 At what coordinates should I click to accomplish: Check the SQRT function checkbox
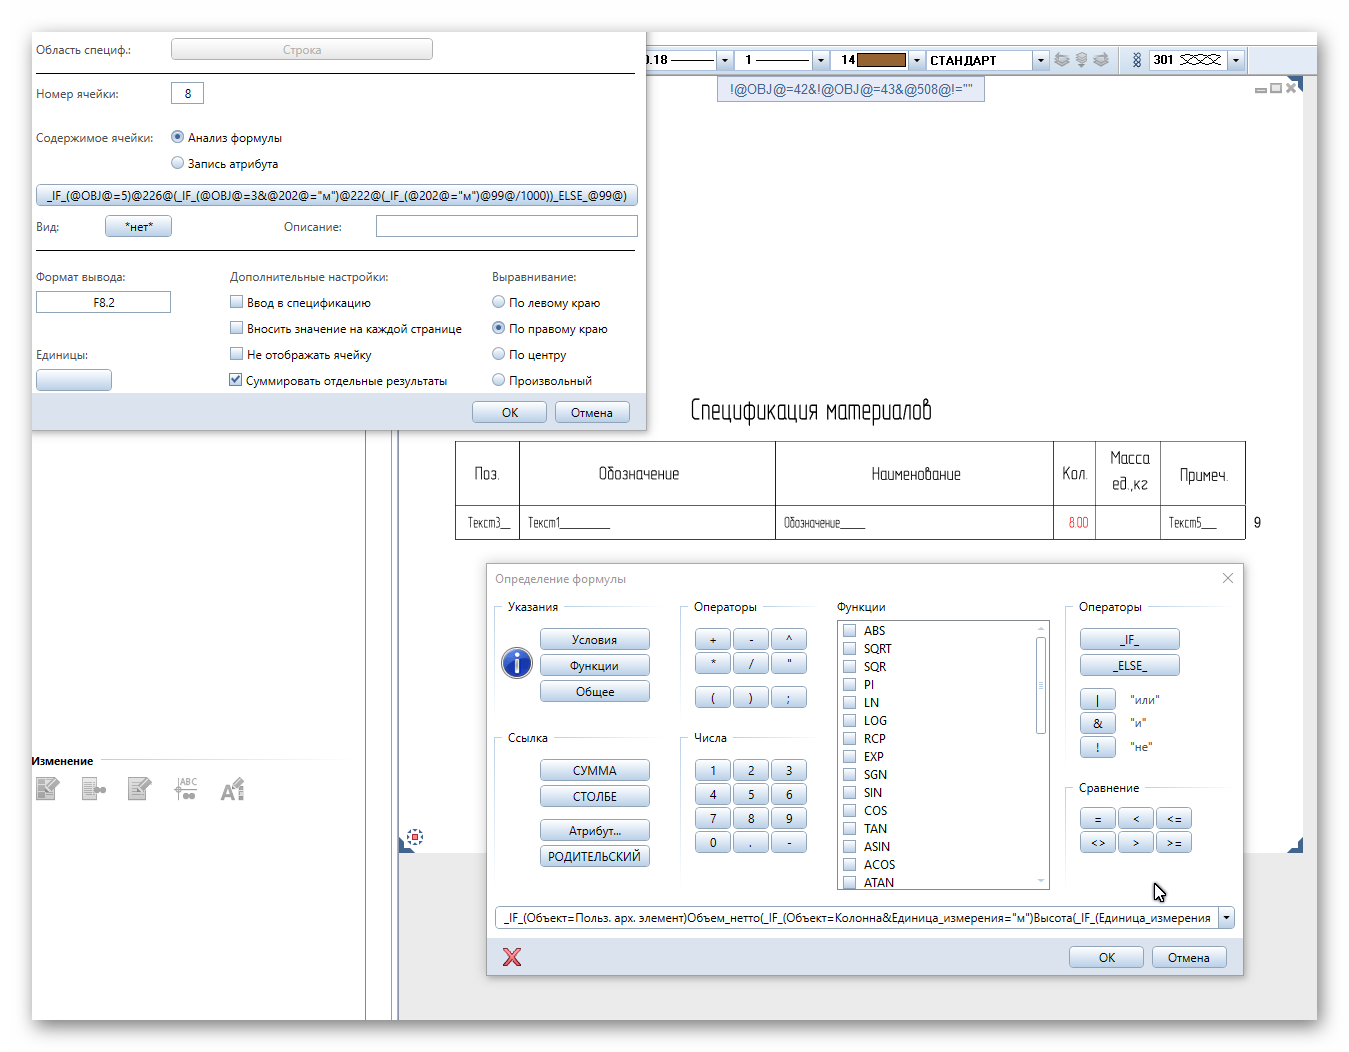(849, 648)
